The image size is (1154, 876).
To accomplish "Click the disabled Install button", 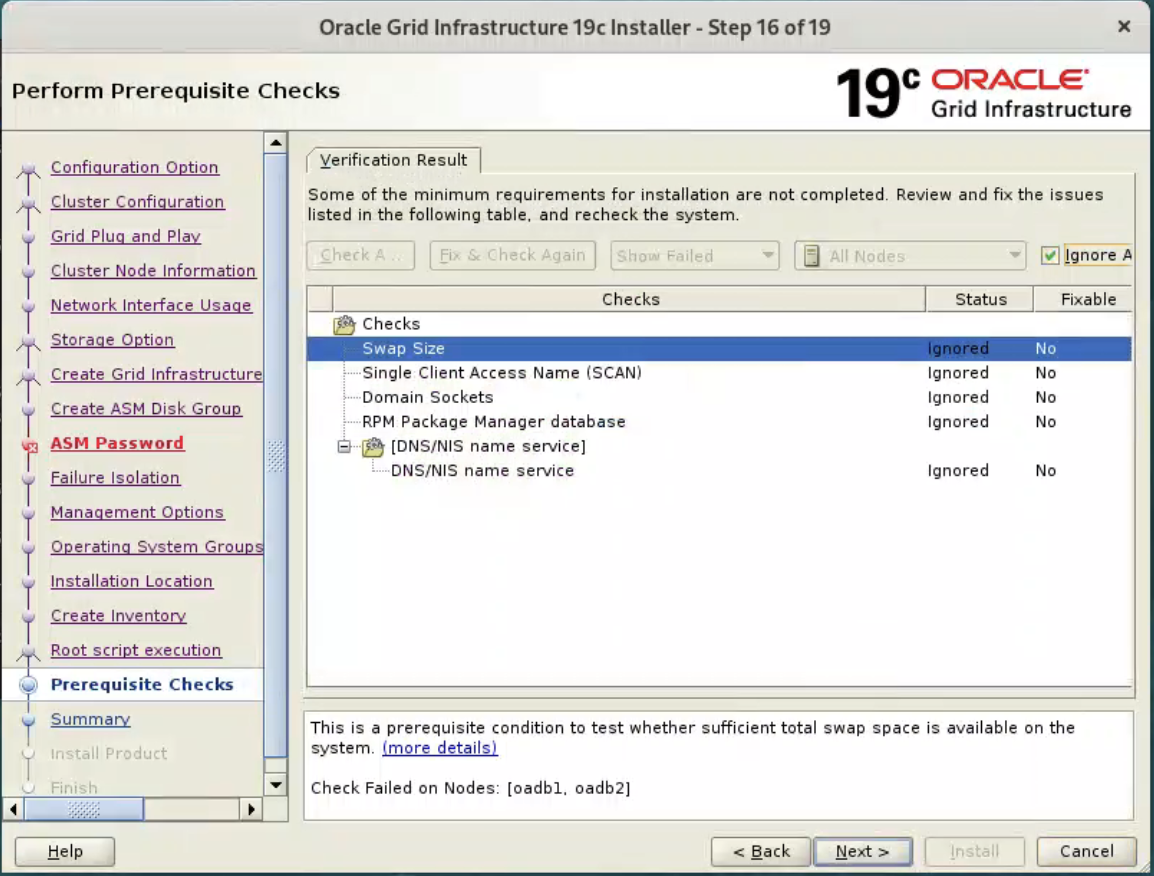I will pos(974,851).
